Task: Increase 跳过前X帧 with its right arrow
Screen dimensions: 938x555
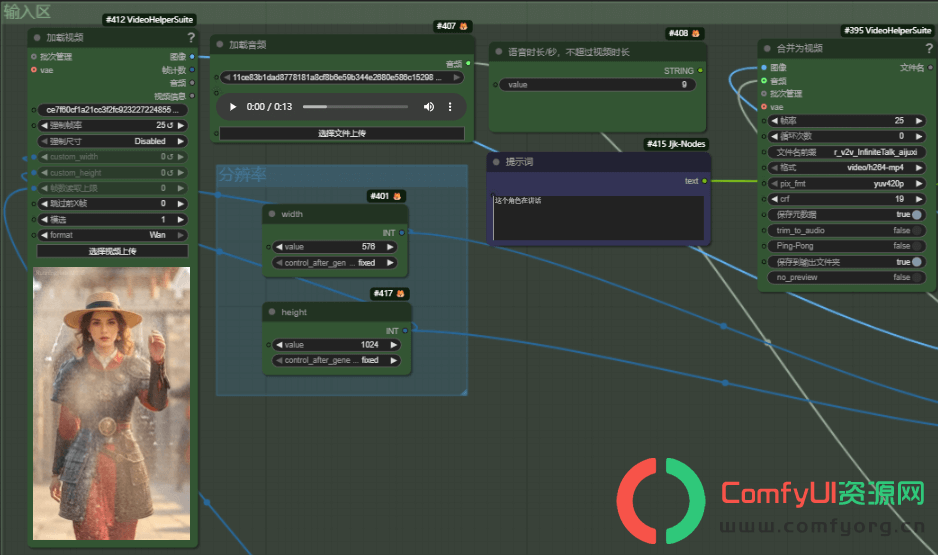Action: click(181, 203)
